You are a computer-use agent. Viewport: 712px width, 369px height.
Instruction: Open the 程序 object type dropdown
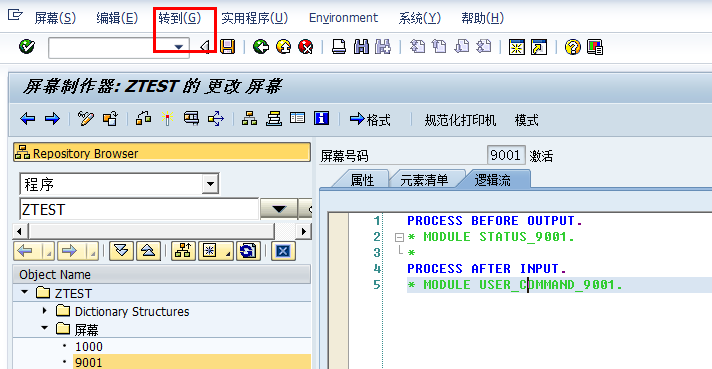point(210,184)
